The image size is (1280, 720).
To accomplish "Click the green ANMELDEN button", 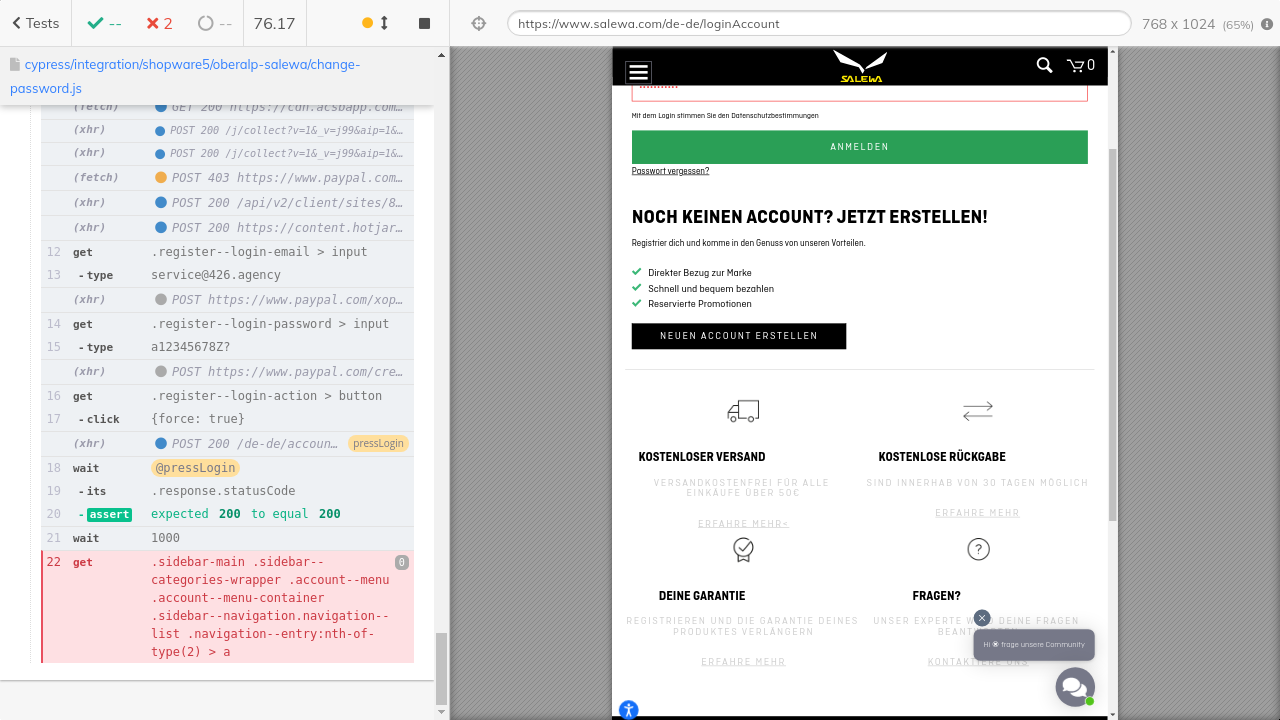I will coord(859,147).
